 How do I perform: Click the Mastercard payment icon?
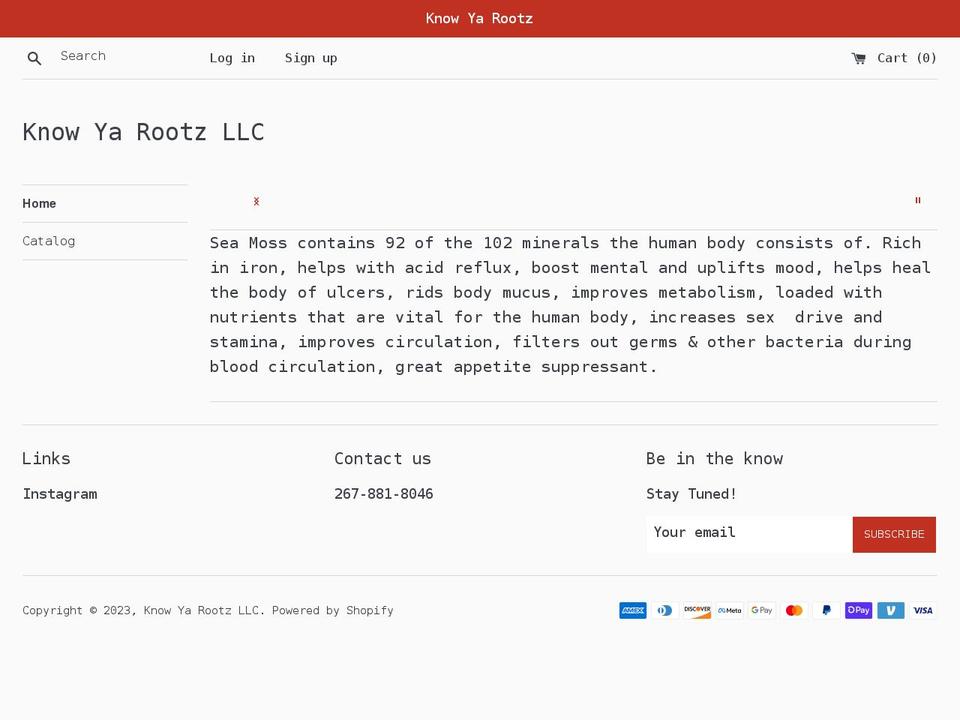click(x=793, y=610)
